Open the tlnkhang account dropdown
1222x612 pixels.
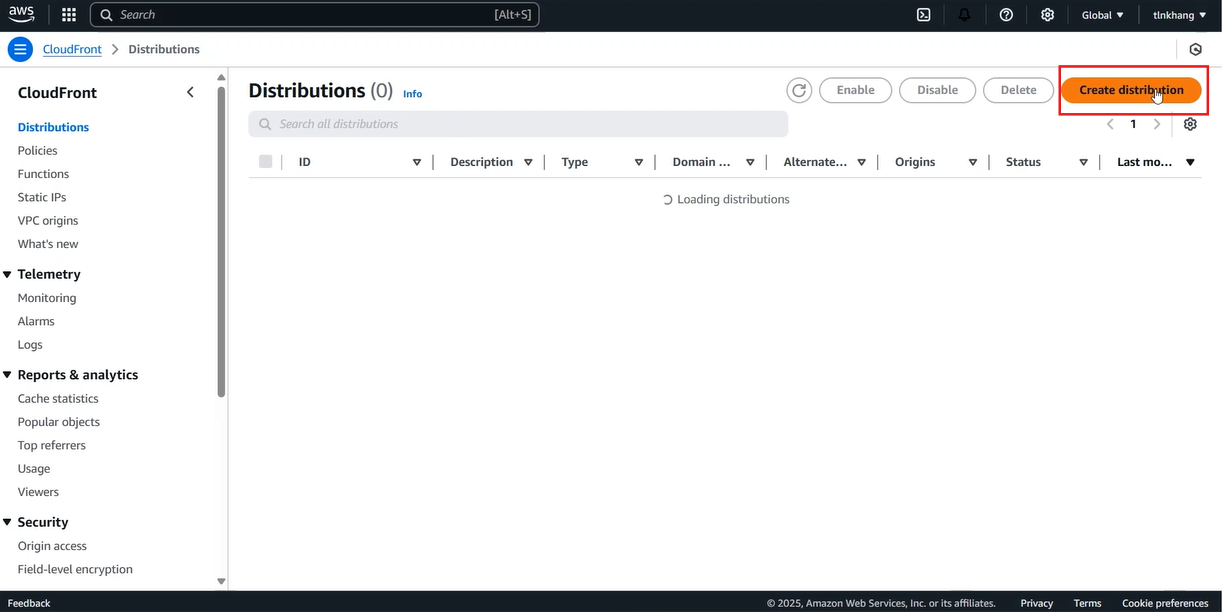[x=1179, y=15]
